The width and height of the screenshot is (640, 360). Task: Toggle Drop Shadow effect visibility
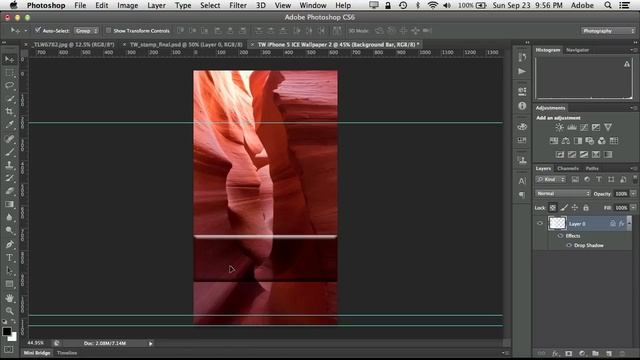(569, 245)
